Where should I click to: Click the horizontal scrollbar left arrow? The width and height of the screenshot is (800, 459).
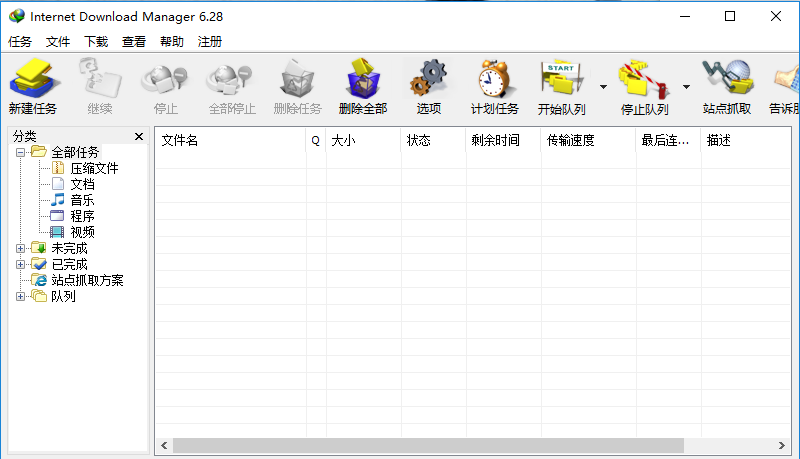[x=164, y=445]
